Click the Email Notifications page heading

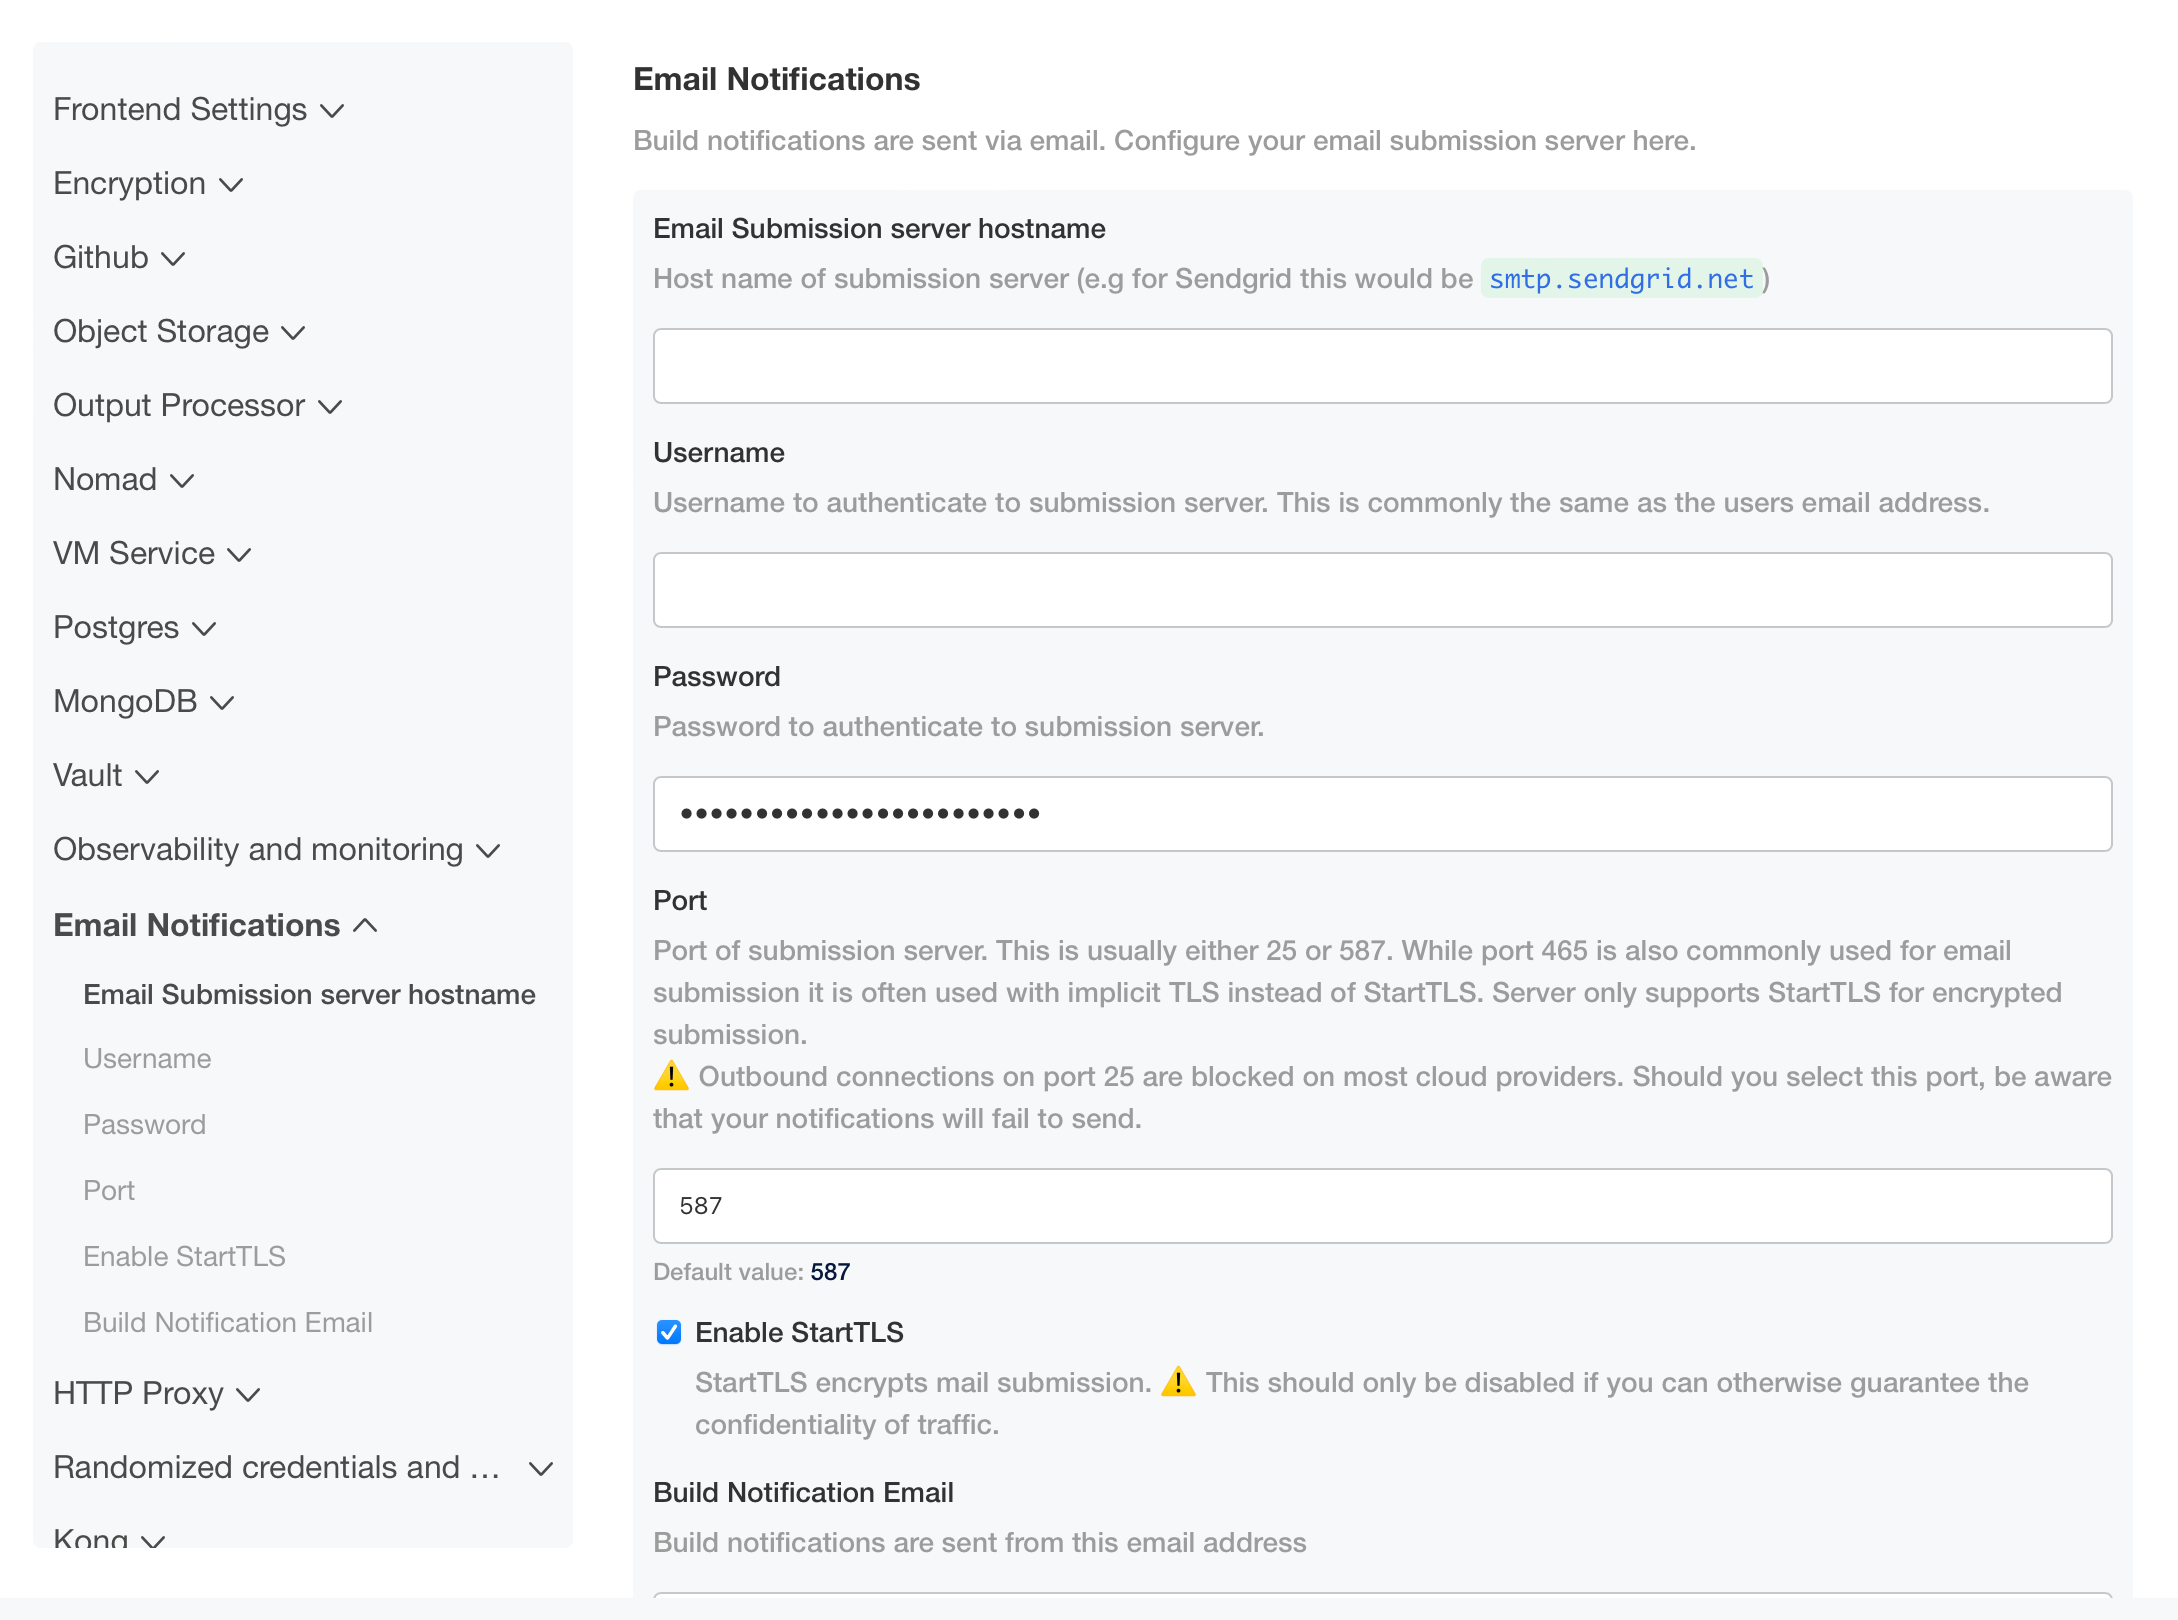coord(777,79)
